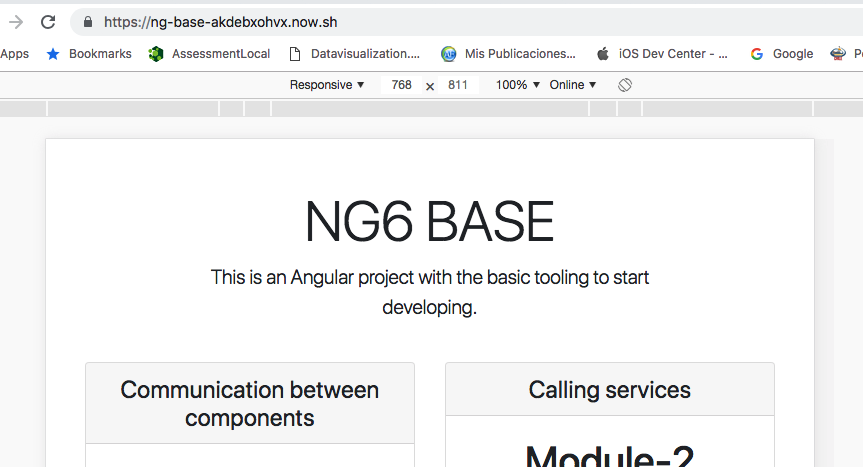Open the Mis Publicaciones bookmark

coord(520,54)
